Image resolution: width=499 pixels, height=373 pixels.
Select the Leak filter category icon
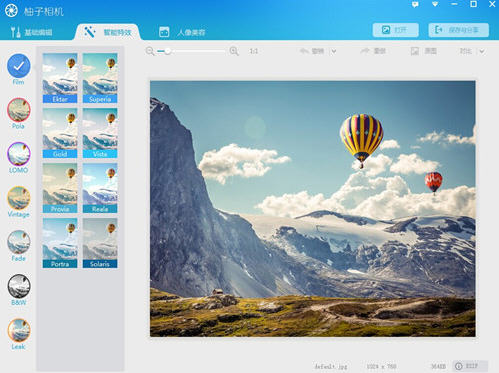click(19, 330)
